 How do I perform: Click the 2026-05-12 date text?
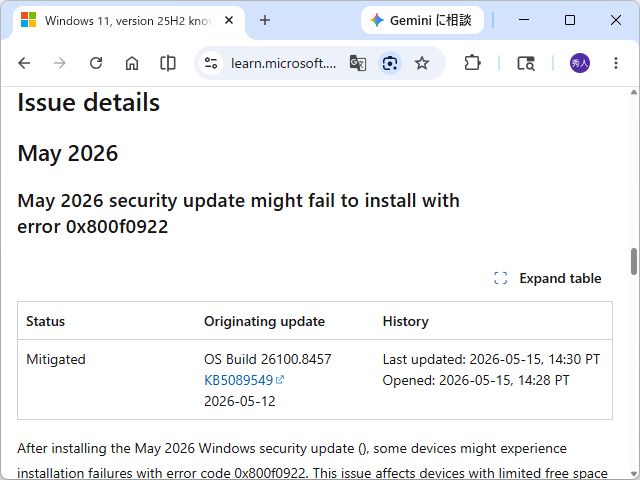(x=240, y=402)
